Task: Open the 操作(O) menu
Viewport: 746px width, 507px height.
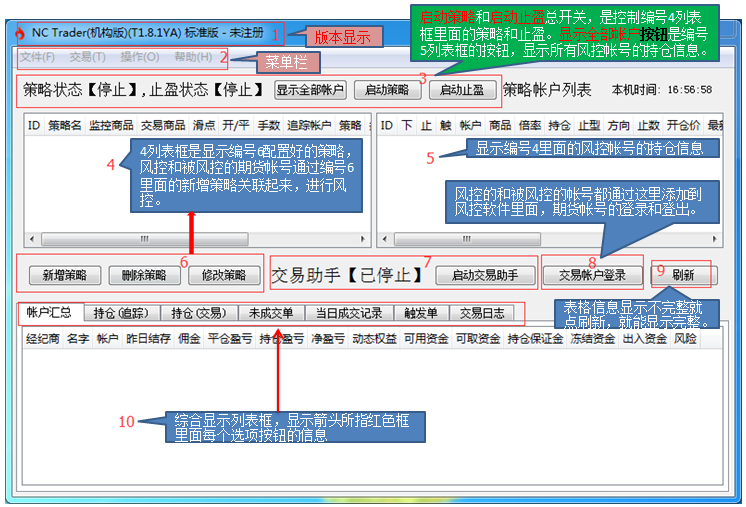Action: [x=140, y=57]
